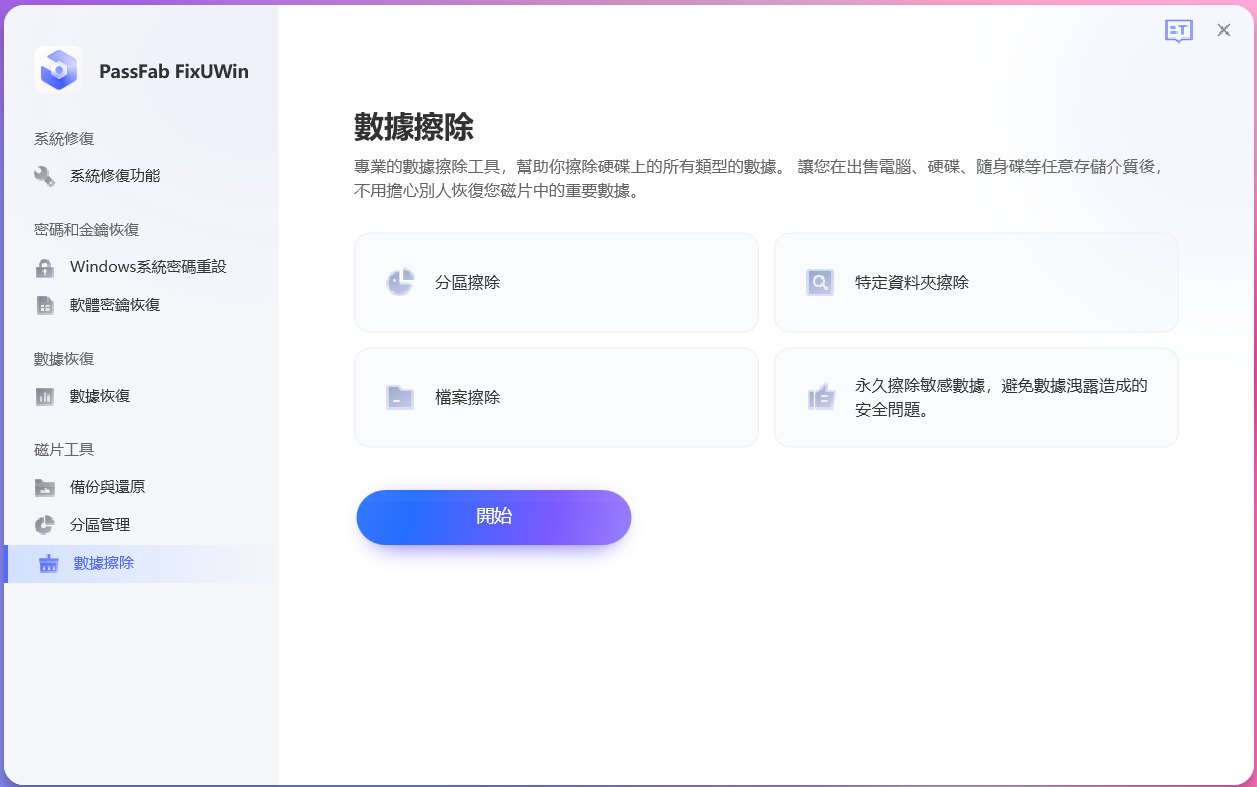Click the pie icon beside 分區管理
1257x787 pixels.
point(45,525)
